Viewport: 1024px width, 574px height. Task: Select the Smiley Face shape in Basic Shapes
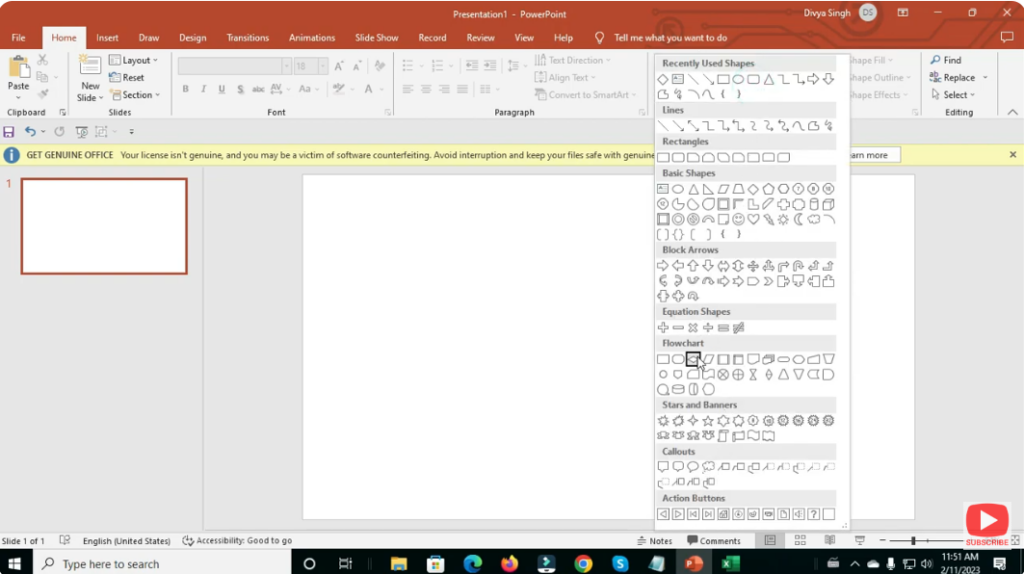(738, 219)
